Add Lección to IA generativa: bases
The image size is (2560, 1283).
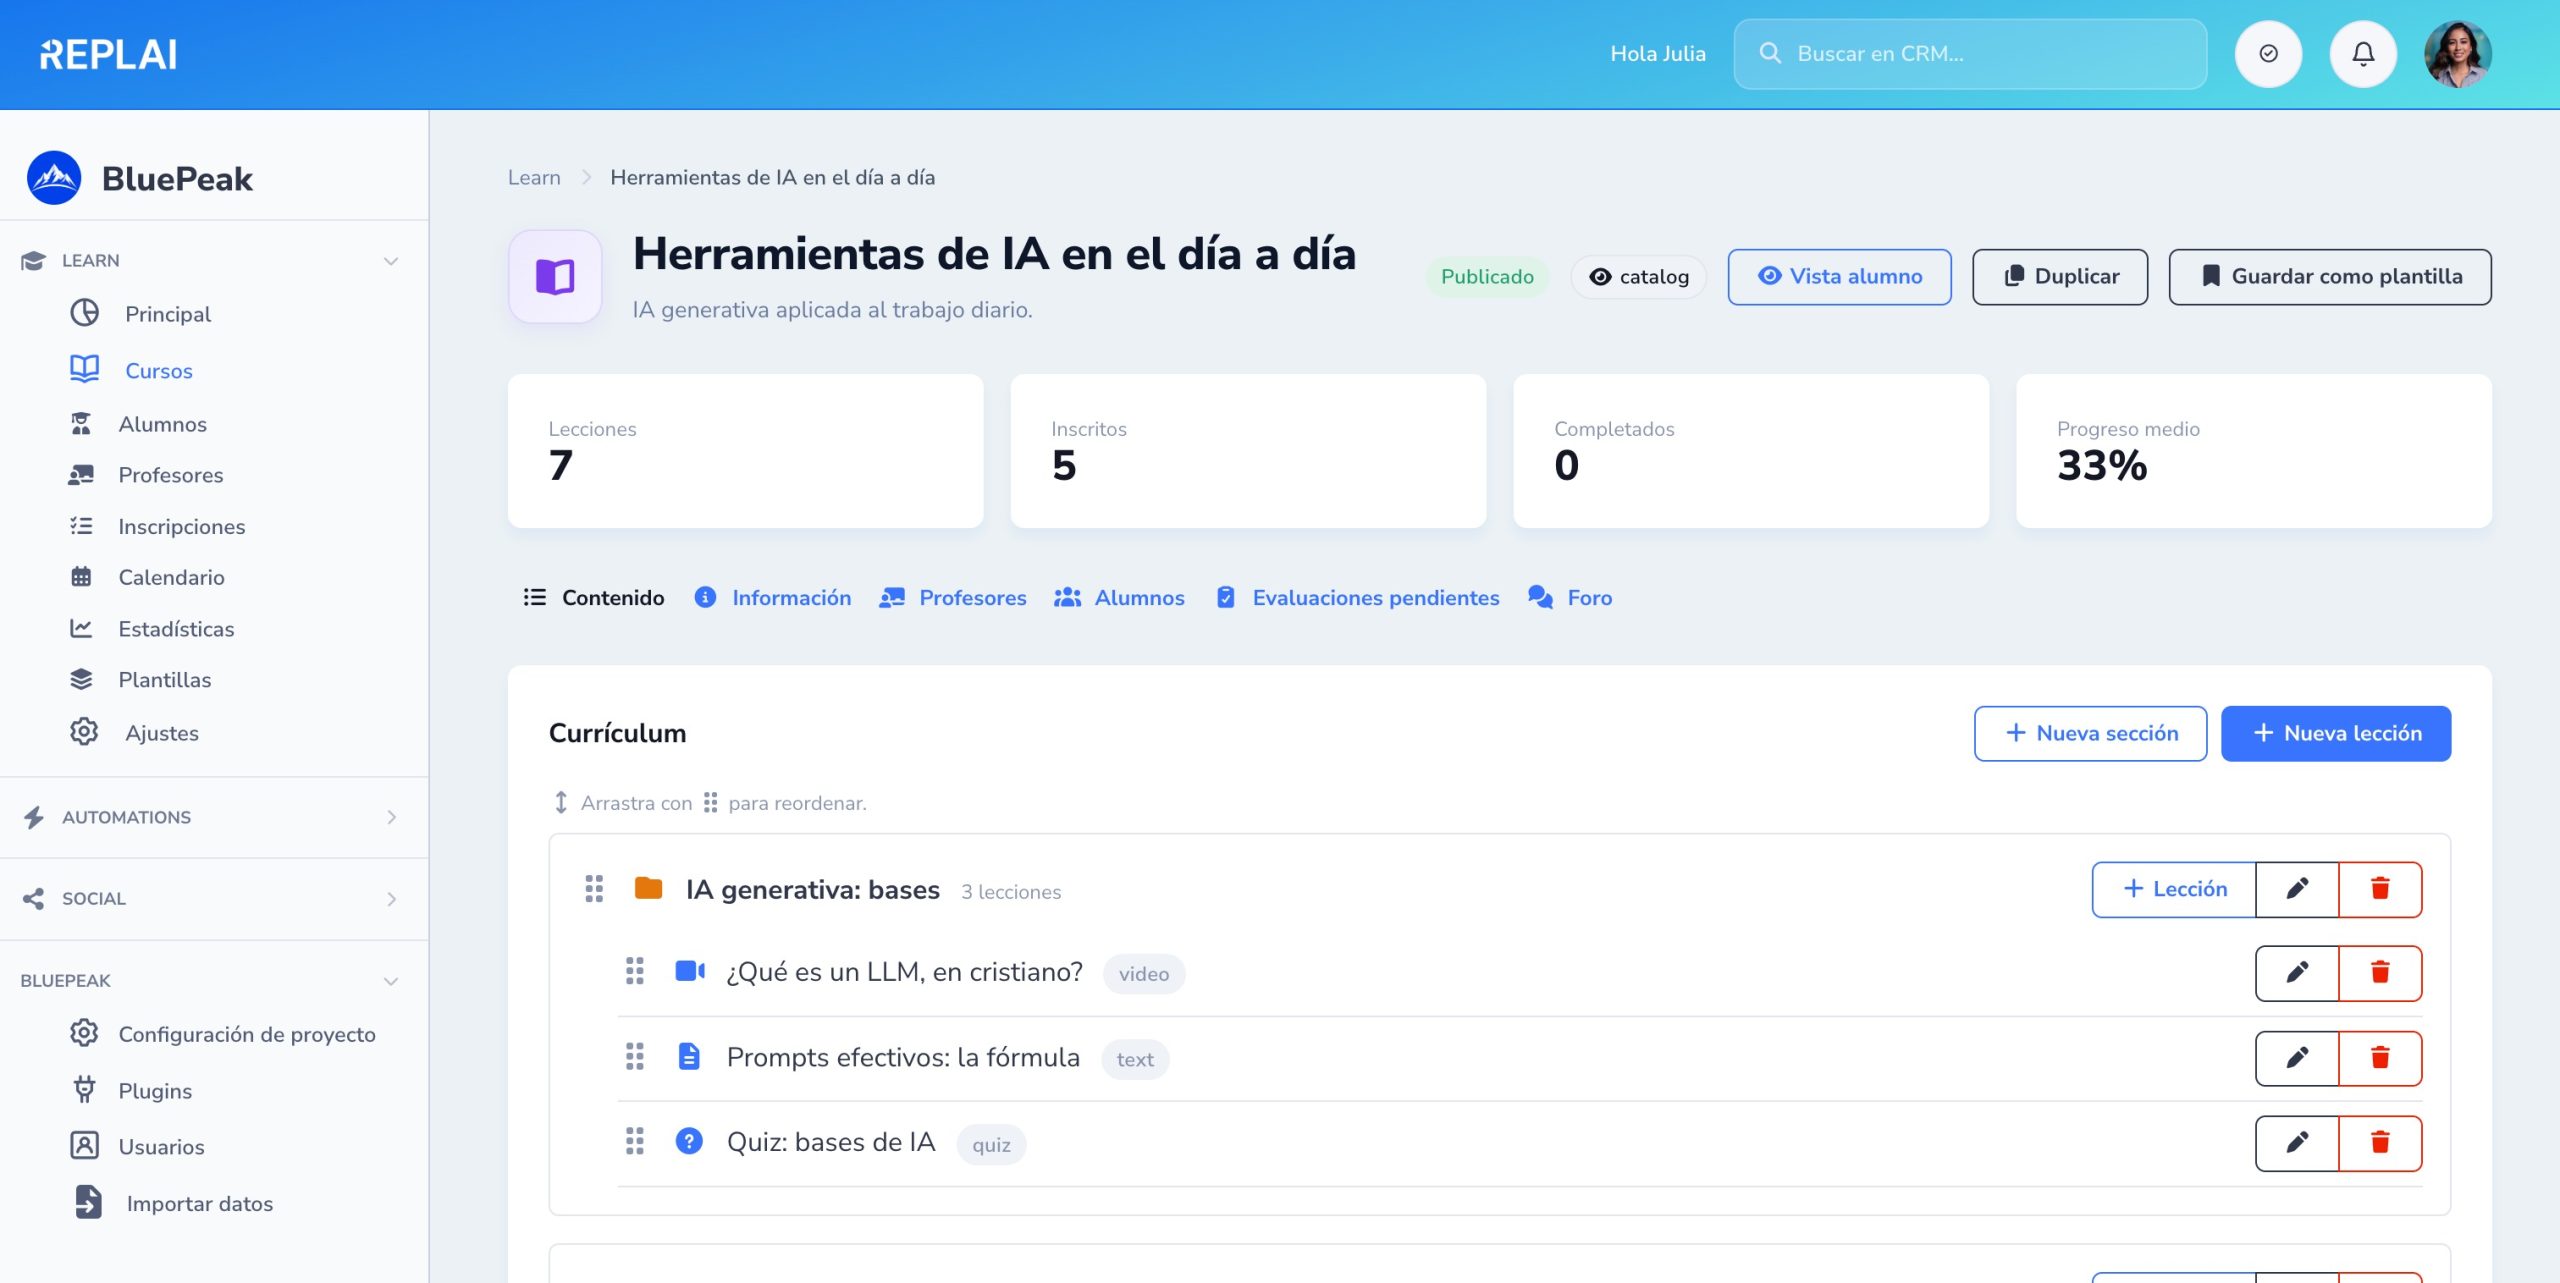[x=2174, y=890]
